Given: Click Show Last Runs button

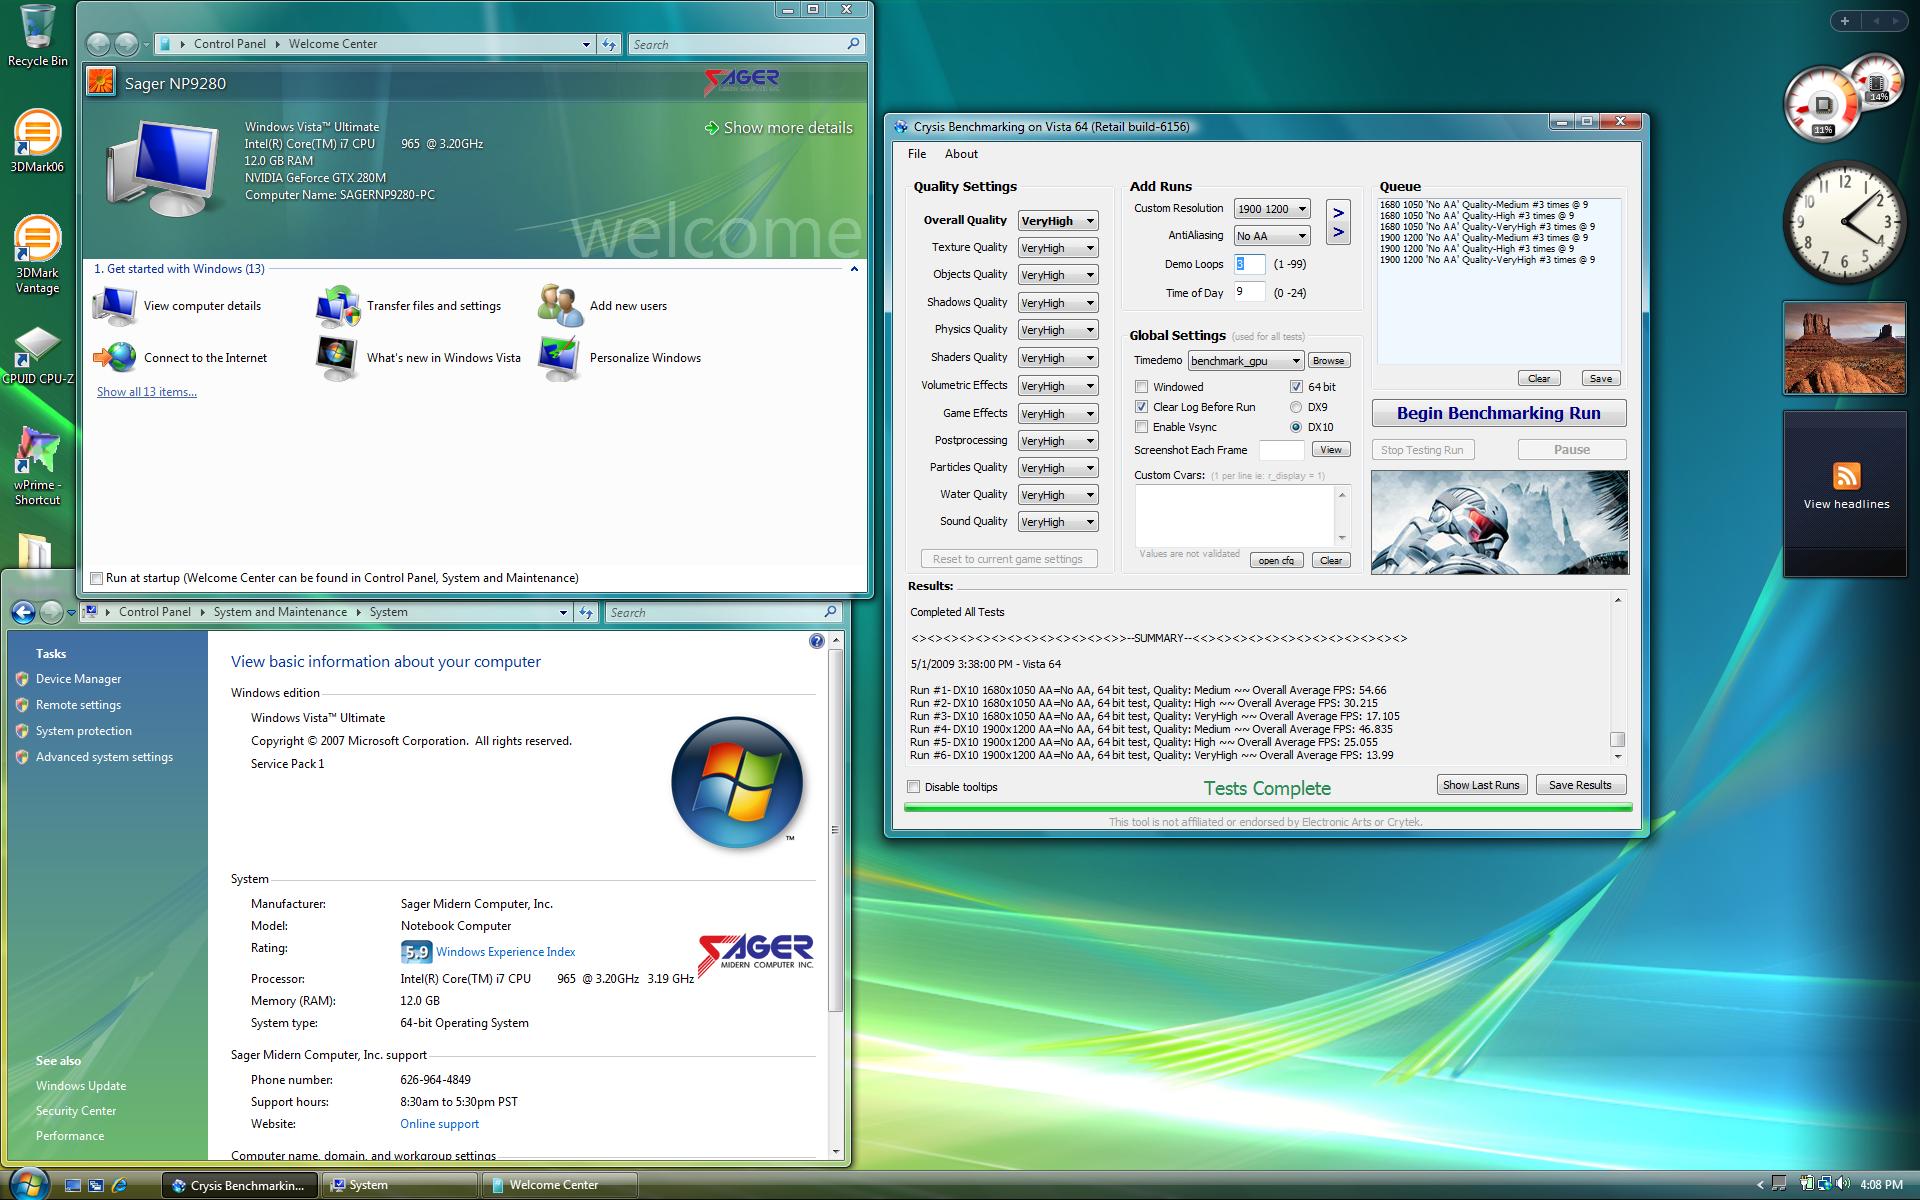Looking at the screenshot, I should [x=1481, y=785].
